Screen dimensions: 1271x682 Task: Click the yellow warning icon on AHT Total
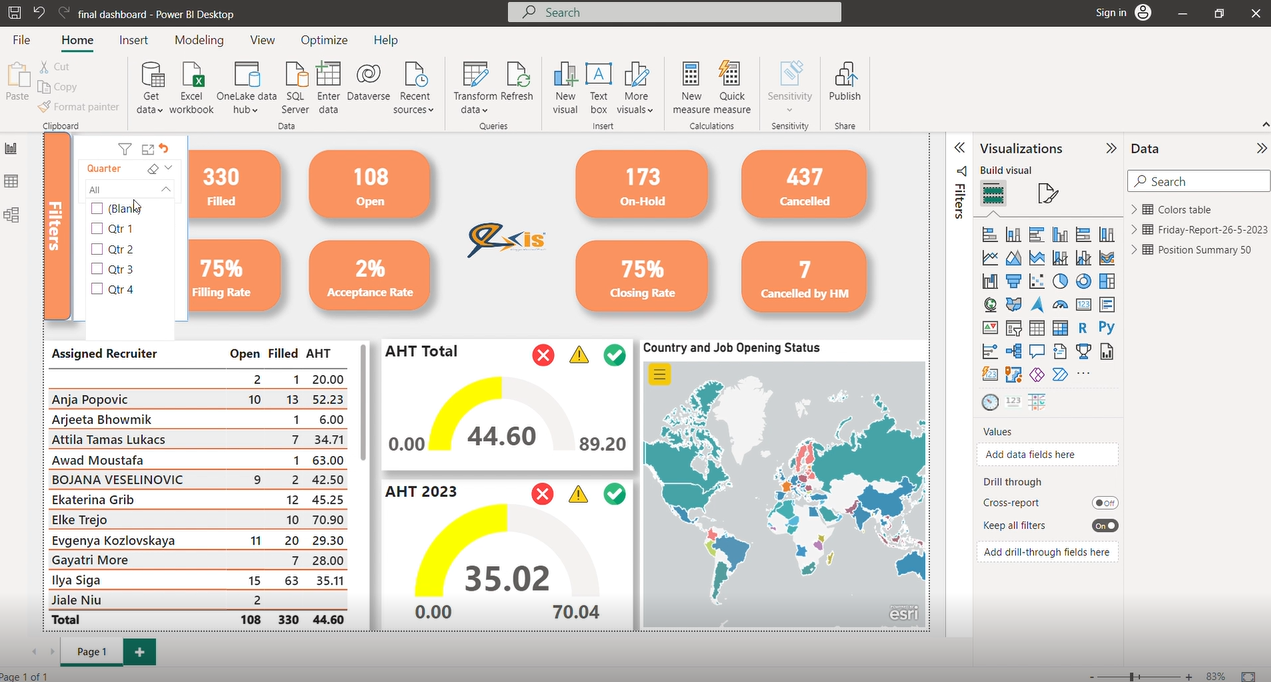[x=579, y=354]
